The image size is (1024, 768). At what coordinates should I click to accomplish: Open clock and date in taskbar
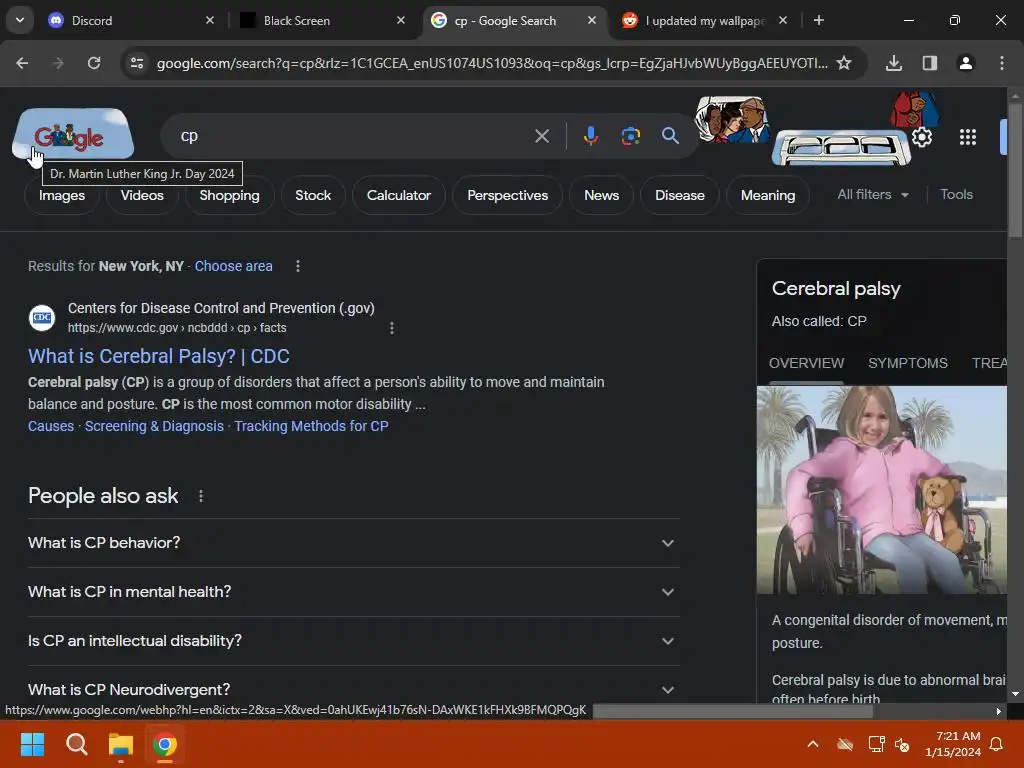point(953,744)
